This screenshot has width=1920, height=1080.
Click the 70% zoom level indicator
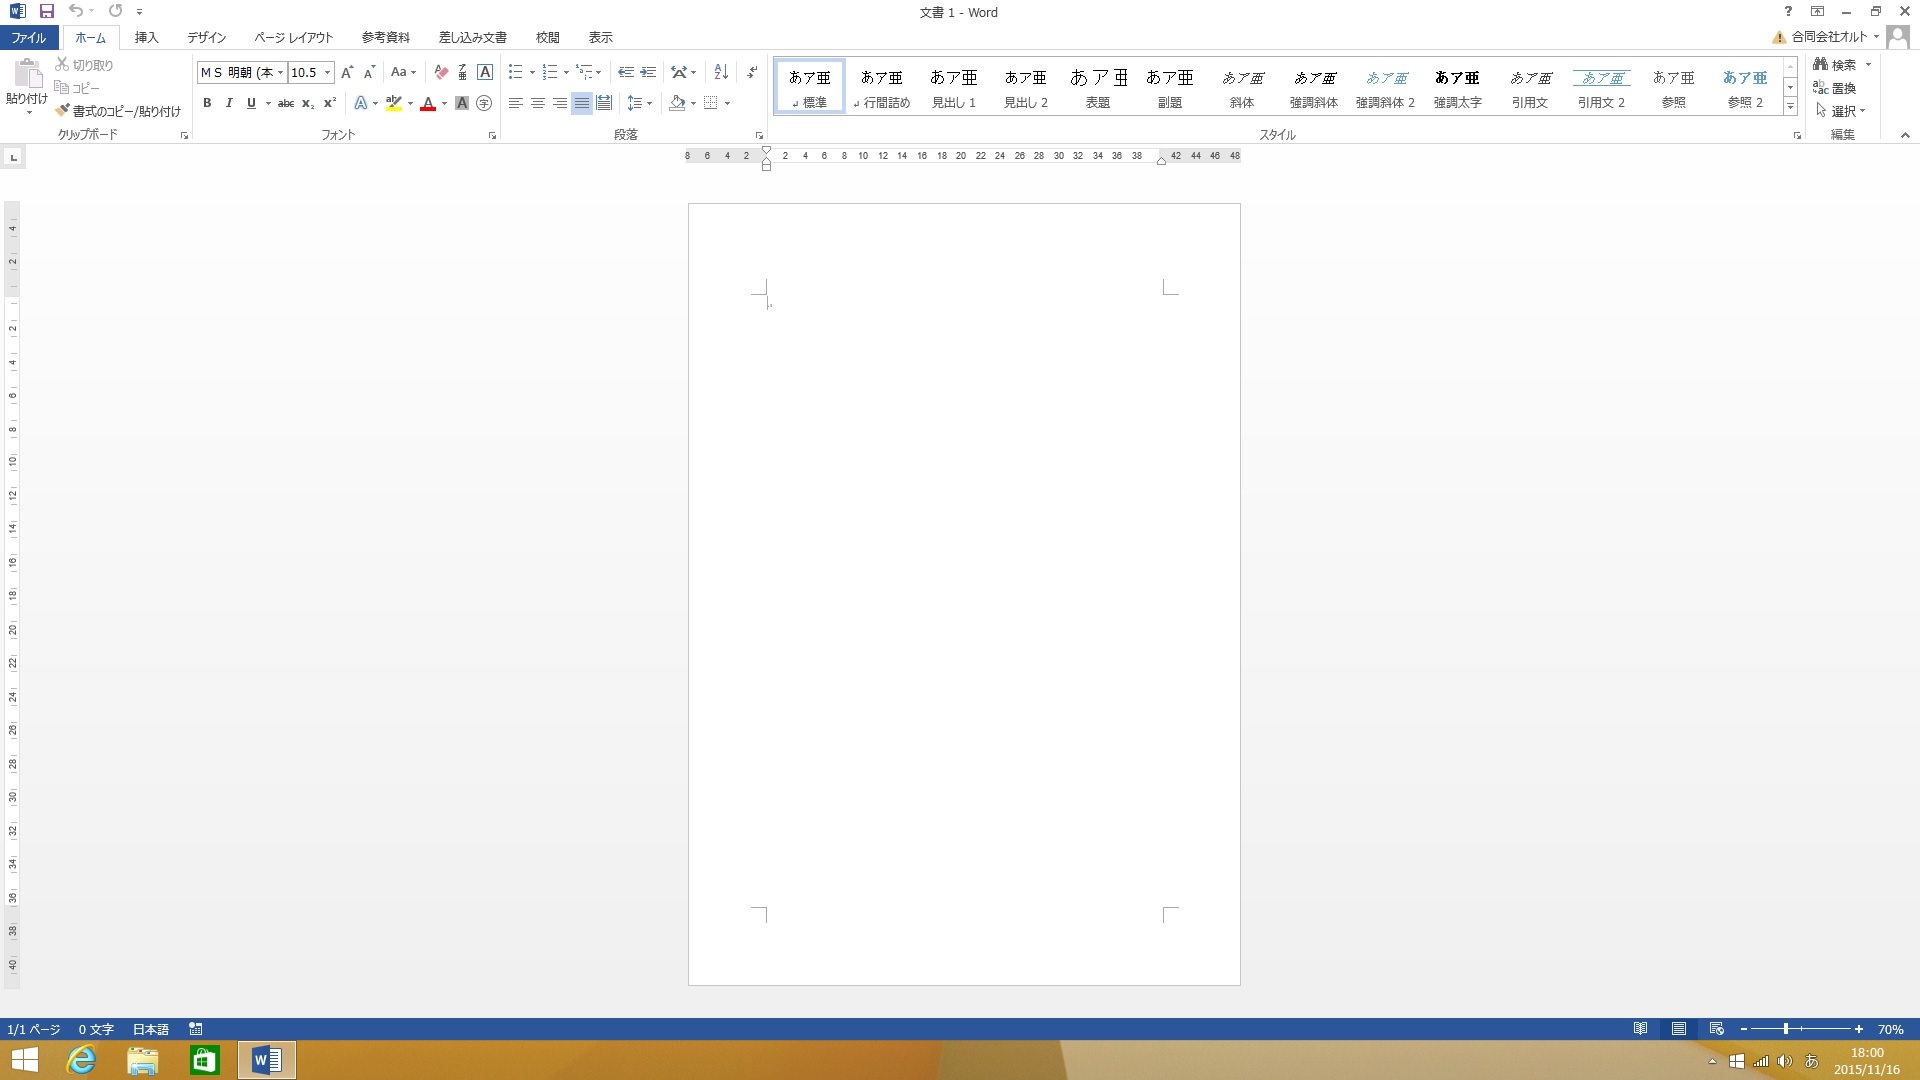tap(1890, 1029)
